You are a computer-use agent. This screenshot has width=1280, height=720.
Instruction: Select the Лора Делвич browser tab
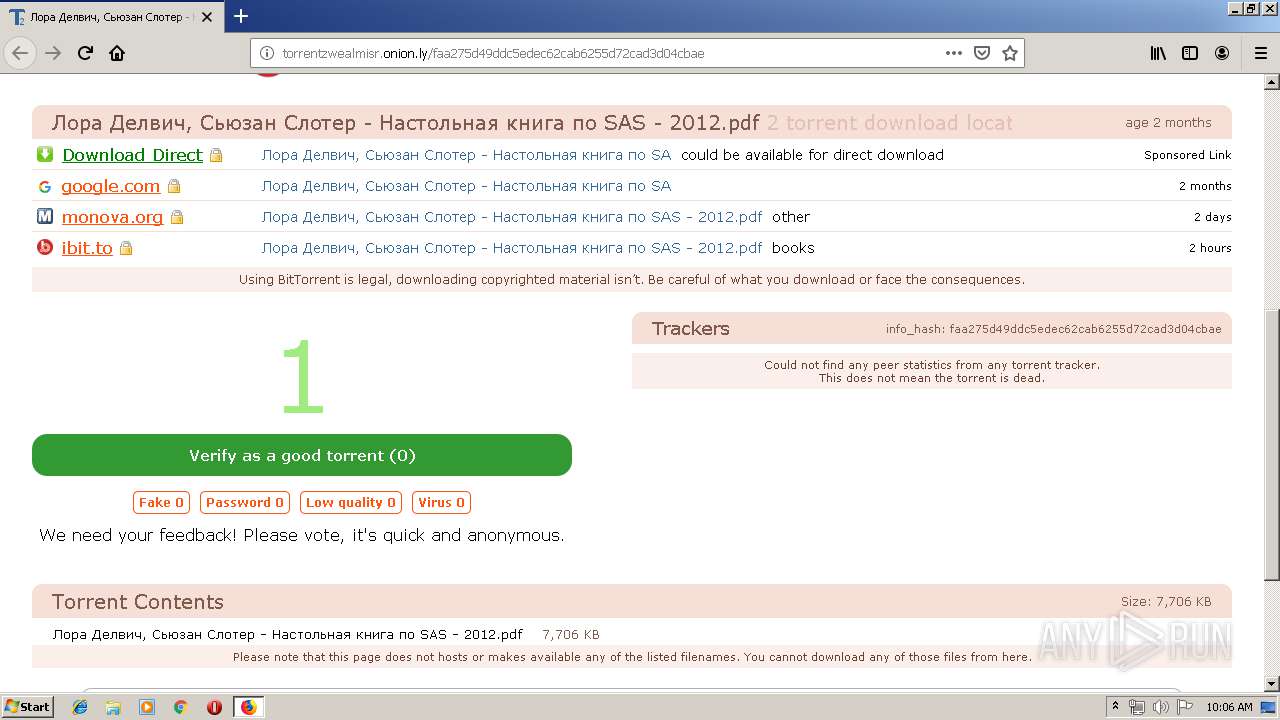(113, 17)
